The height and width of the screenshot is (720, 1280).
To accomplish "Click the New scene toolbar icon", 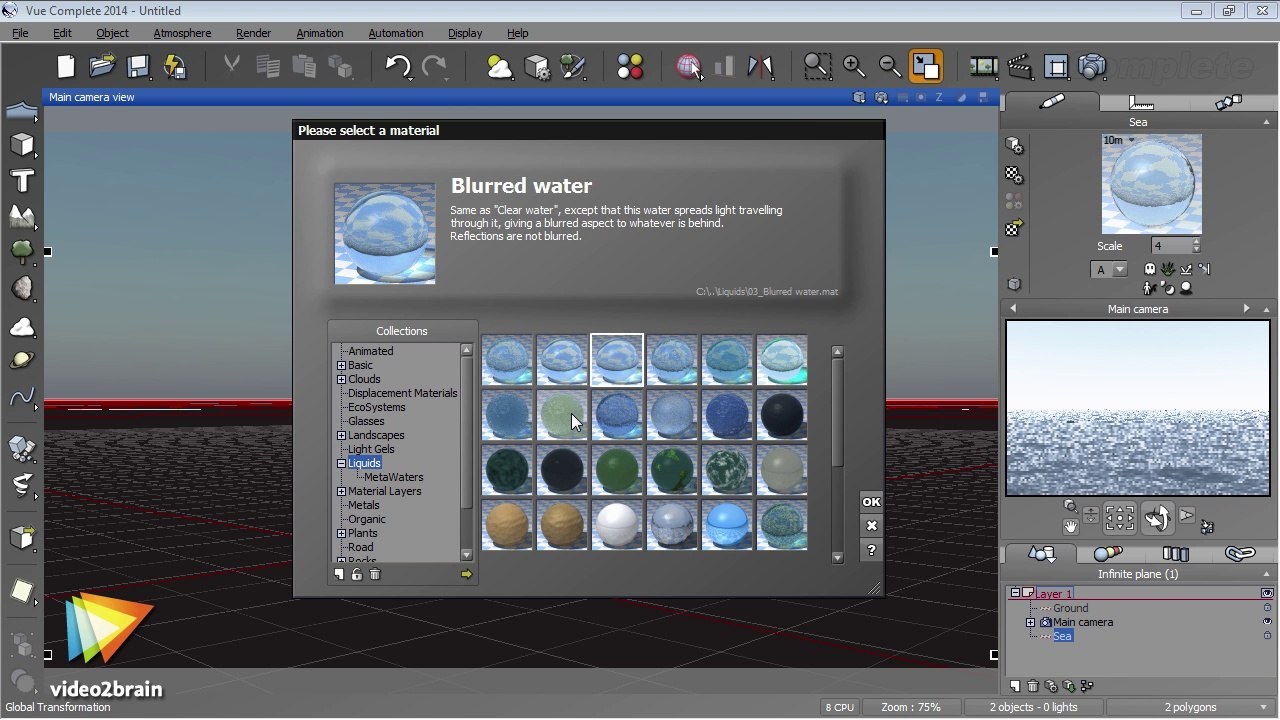I will click(66, 67).
